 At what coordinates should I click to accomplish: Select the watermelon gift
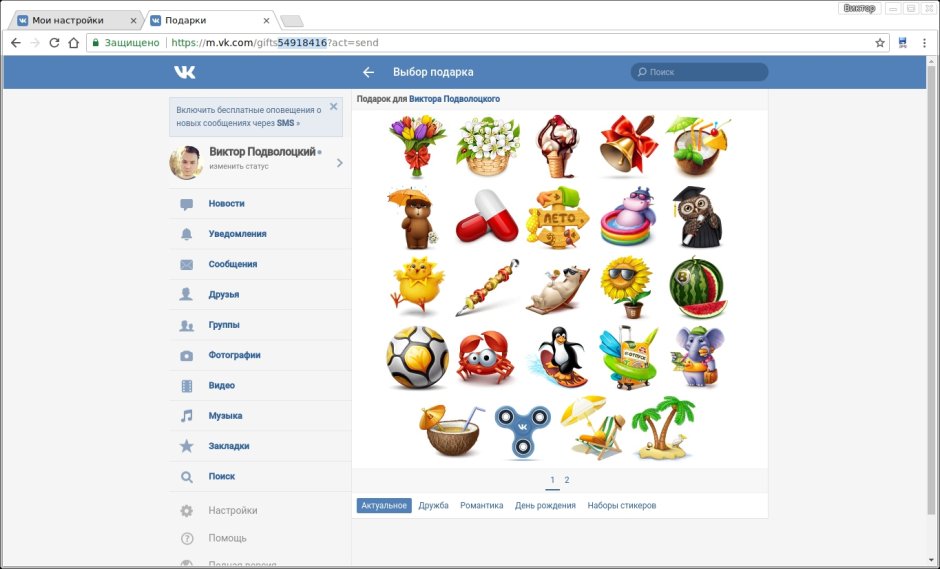(x=698, y=288)
